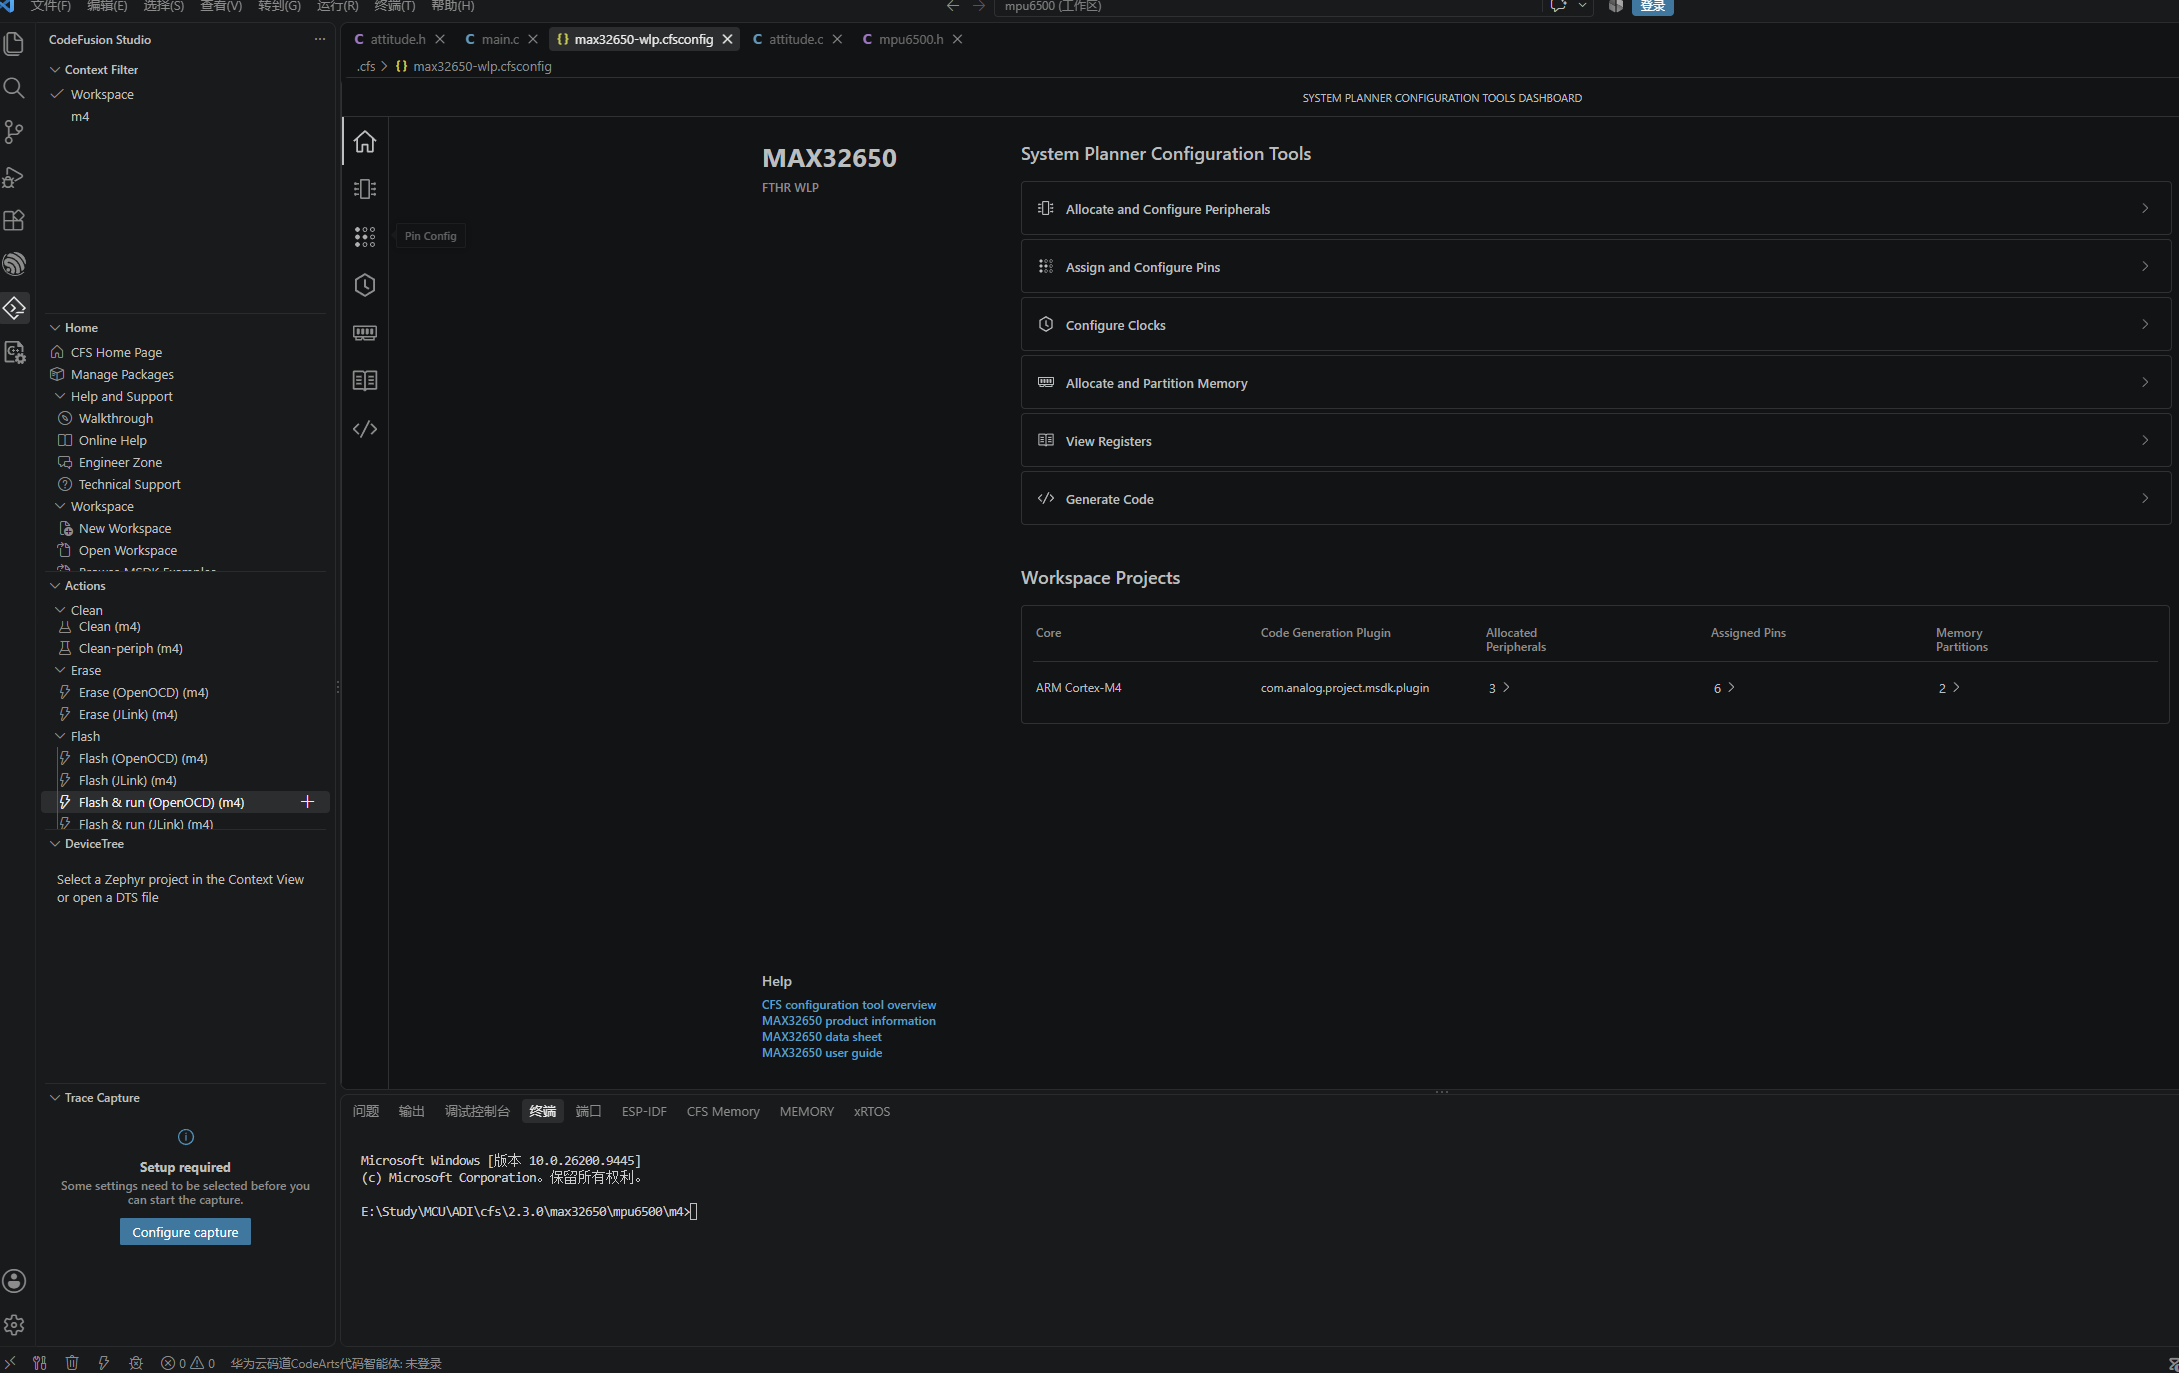Open the Explorer view in the activity bar

14,44
